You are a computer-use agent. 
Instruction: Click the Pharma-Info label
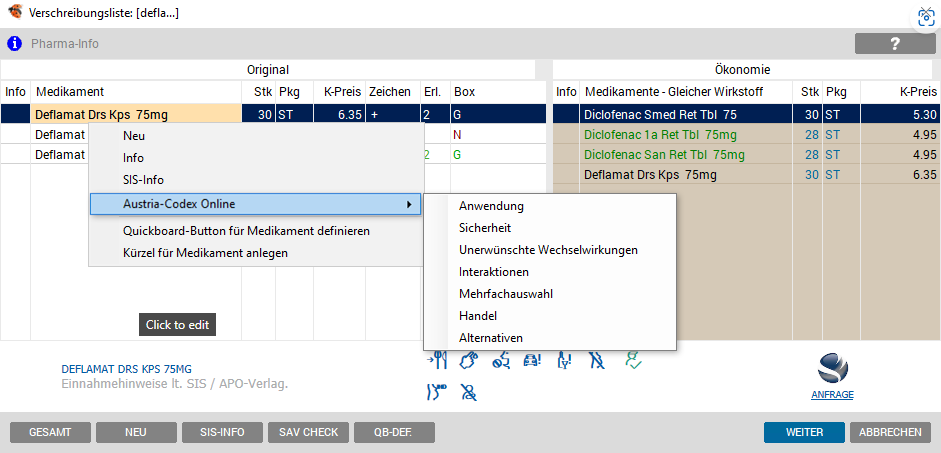(x=65, y=44)
